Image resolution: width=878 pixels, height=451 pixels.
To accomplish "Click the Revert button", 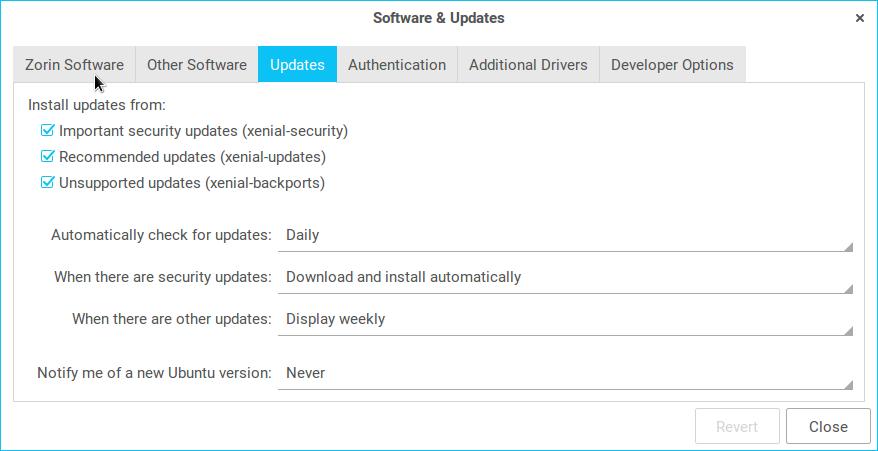I will (x=737, y=427).
